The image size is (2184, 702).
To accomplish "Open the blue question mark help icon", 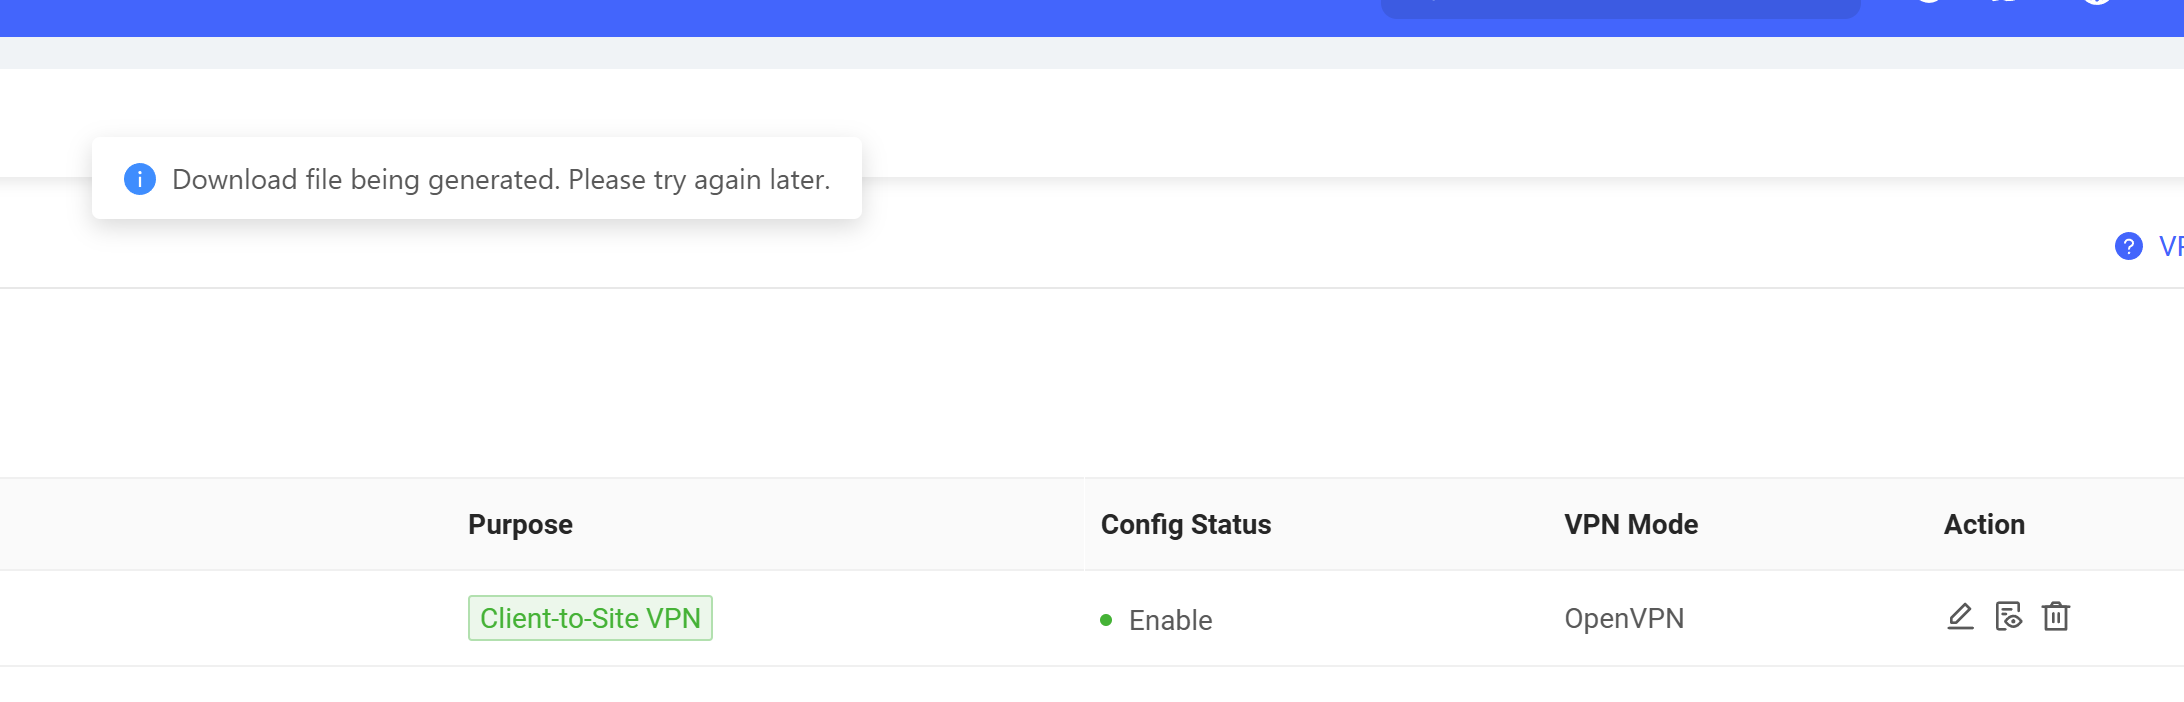I will pyautogui.click(x=2128, y=246).
